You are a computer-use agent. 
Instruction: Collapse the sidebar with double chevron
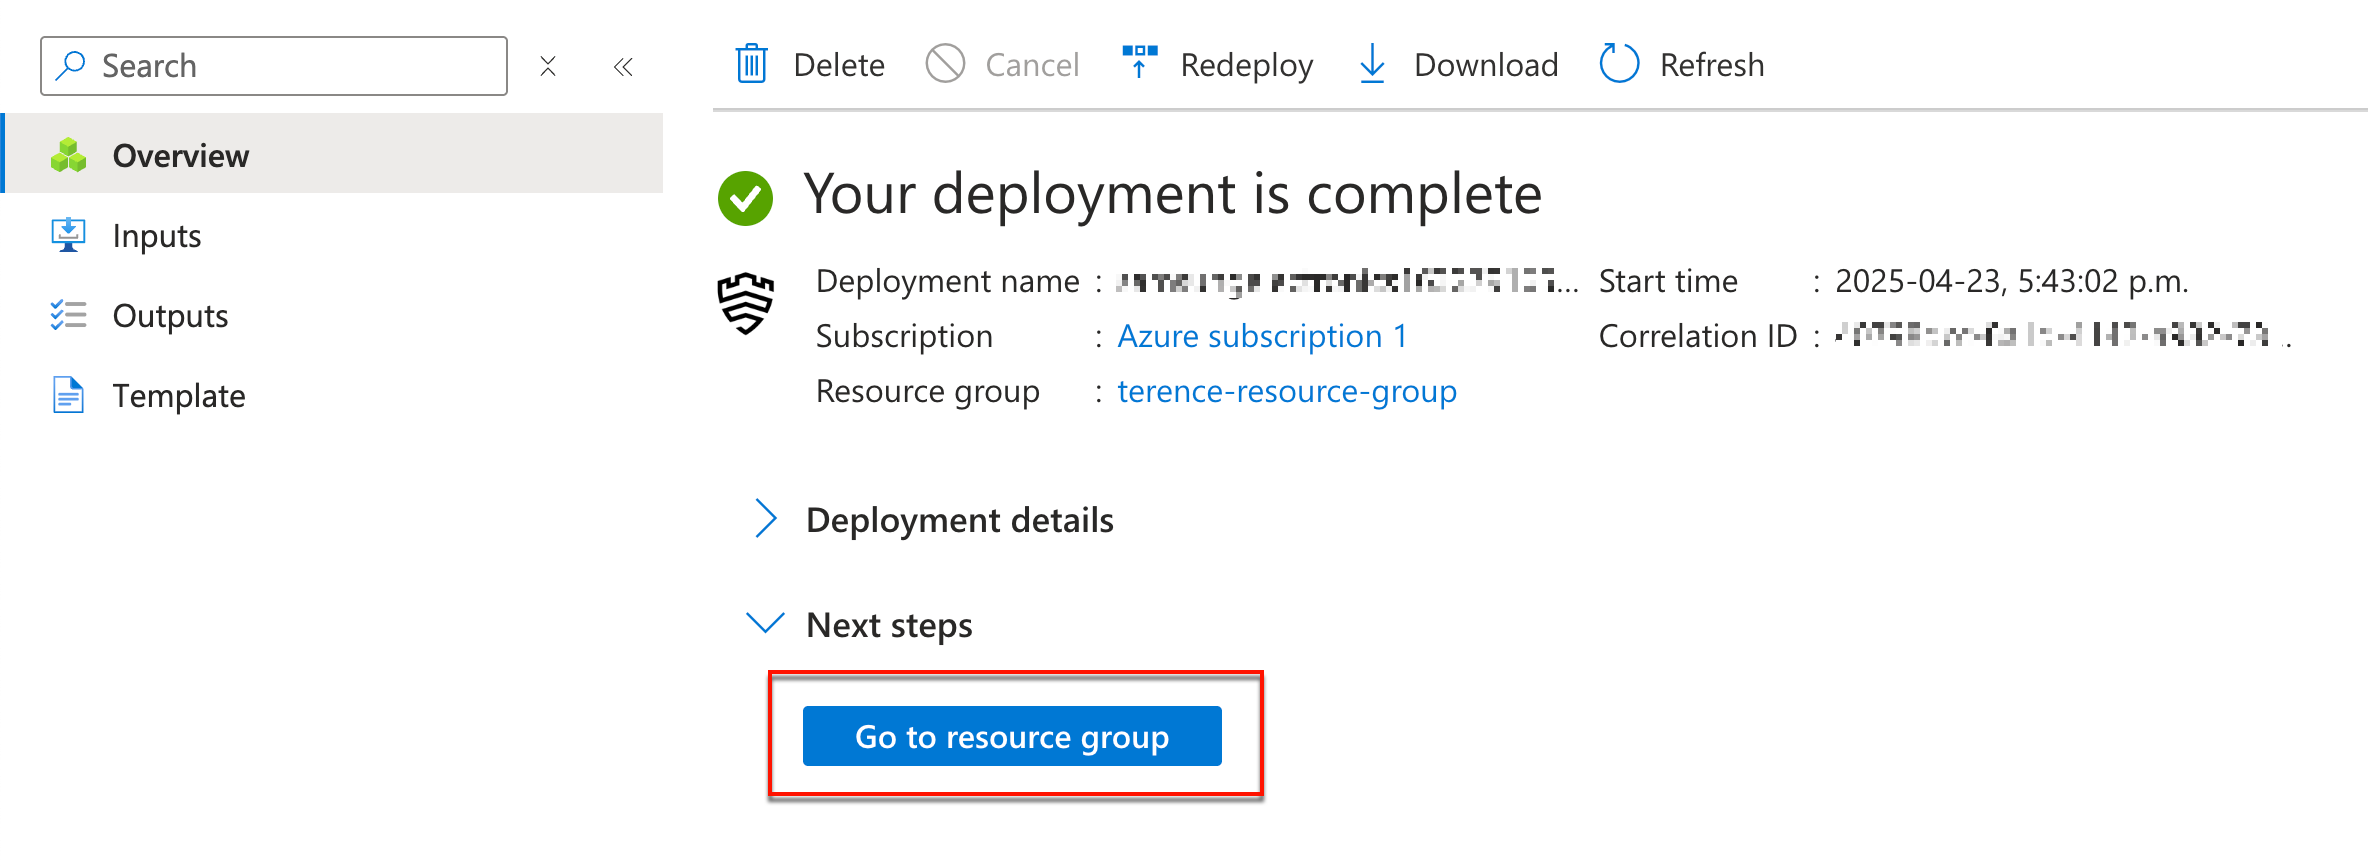623,67
